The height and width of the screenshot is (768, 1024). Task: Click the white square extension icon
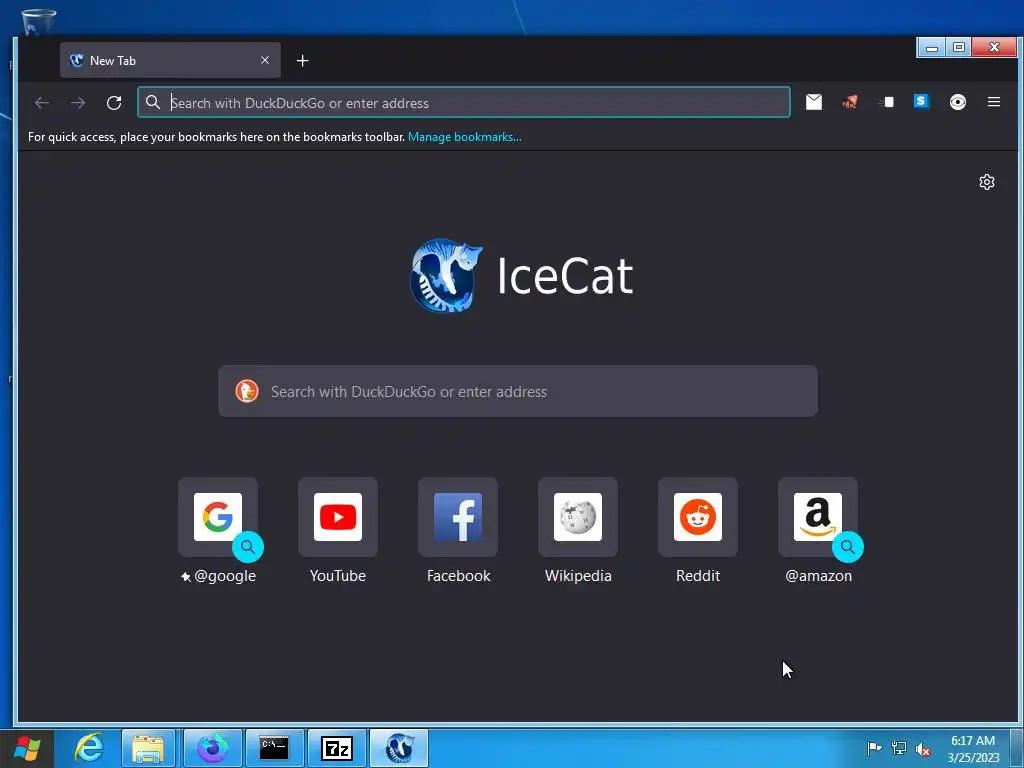[x=886, y=102]
